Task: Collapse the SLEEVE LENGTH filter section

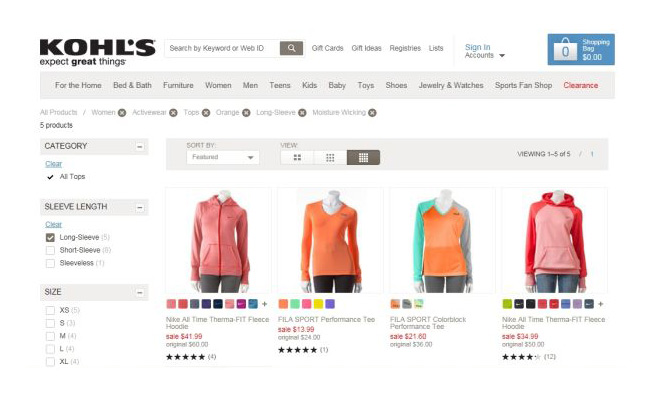Action: 140,207
